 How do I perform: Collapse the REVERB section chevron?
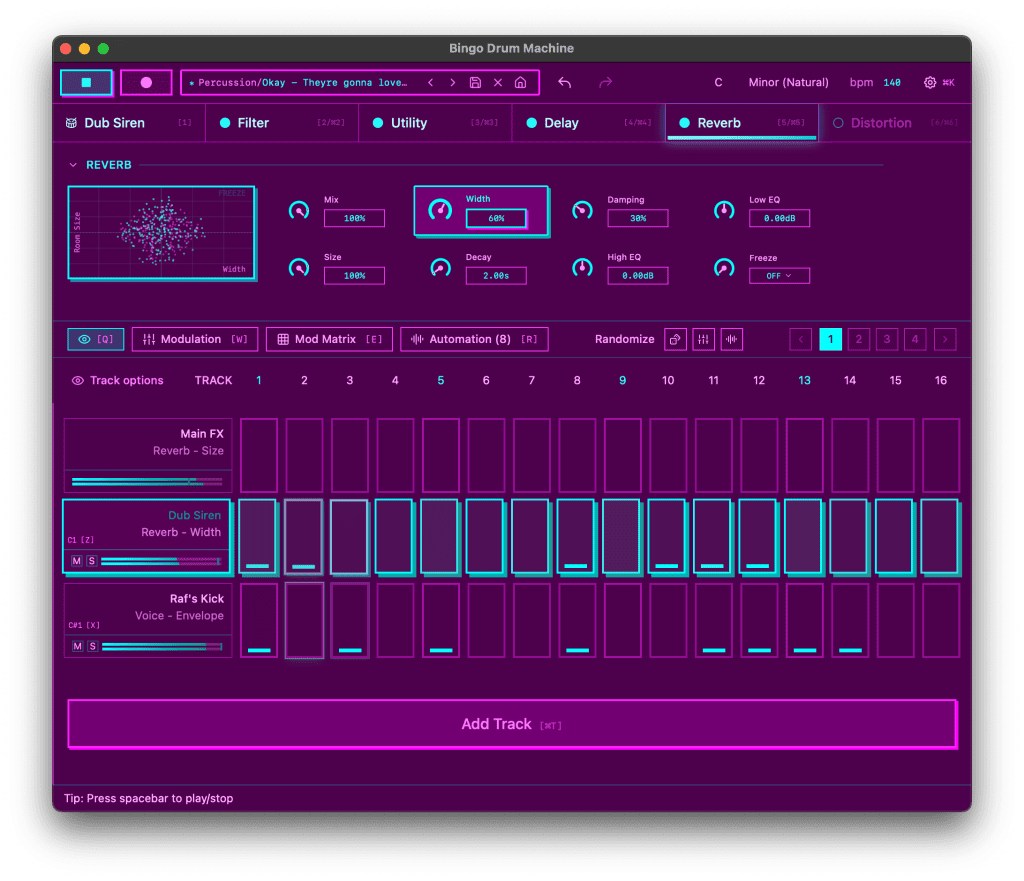pyautogui.click(x=72, y=164)
